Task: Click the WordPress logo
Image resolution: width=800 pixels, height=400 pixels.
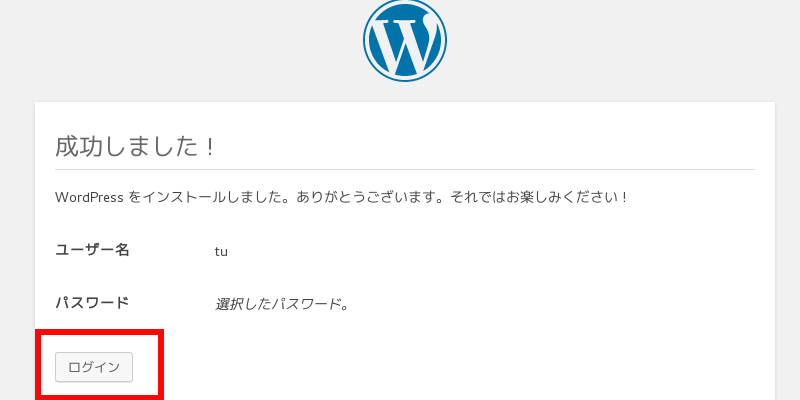Action: pos(404,41)
